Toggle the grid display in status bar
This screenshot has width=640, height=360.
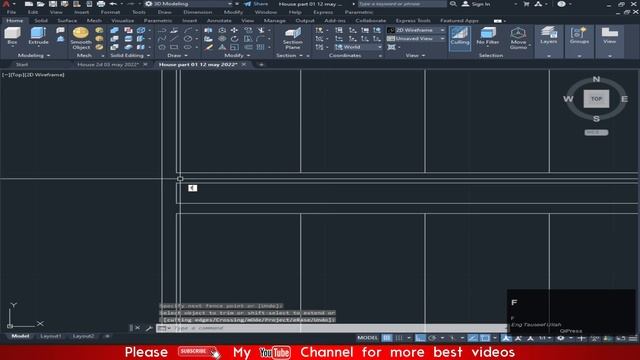pyautogui.click(x=387, y=338)
